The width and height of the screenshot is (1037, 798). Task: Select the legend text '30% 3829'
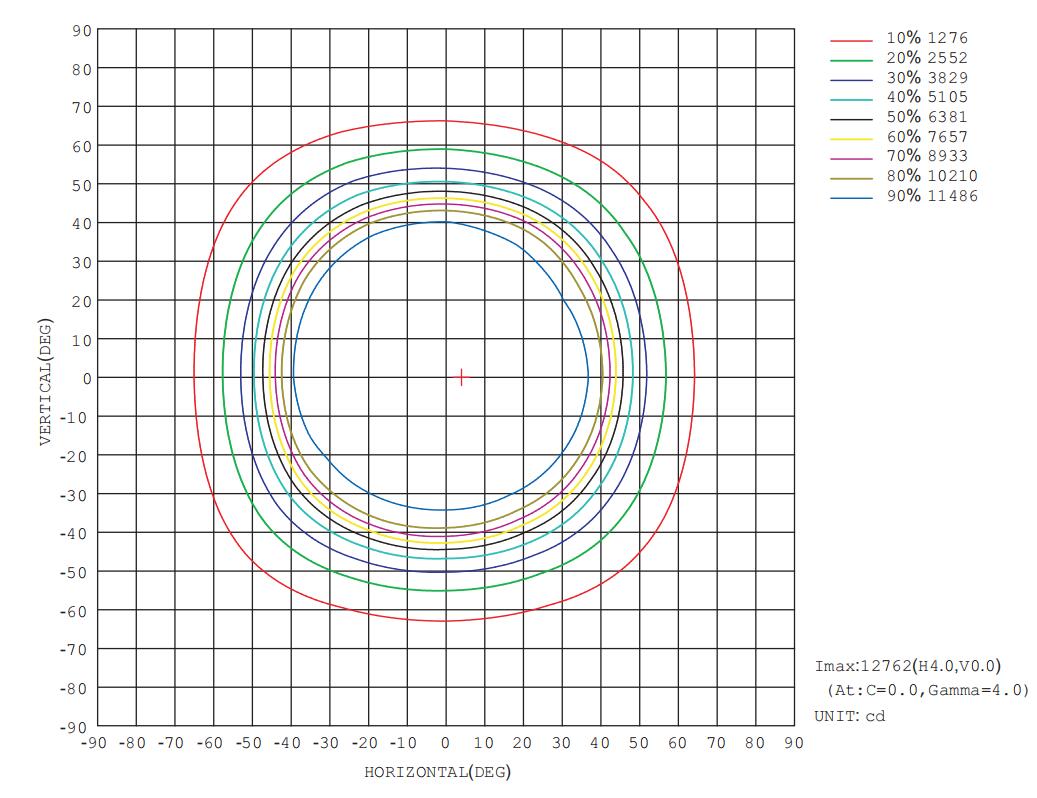(x=927, y=77)
